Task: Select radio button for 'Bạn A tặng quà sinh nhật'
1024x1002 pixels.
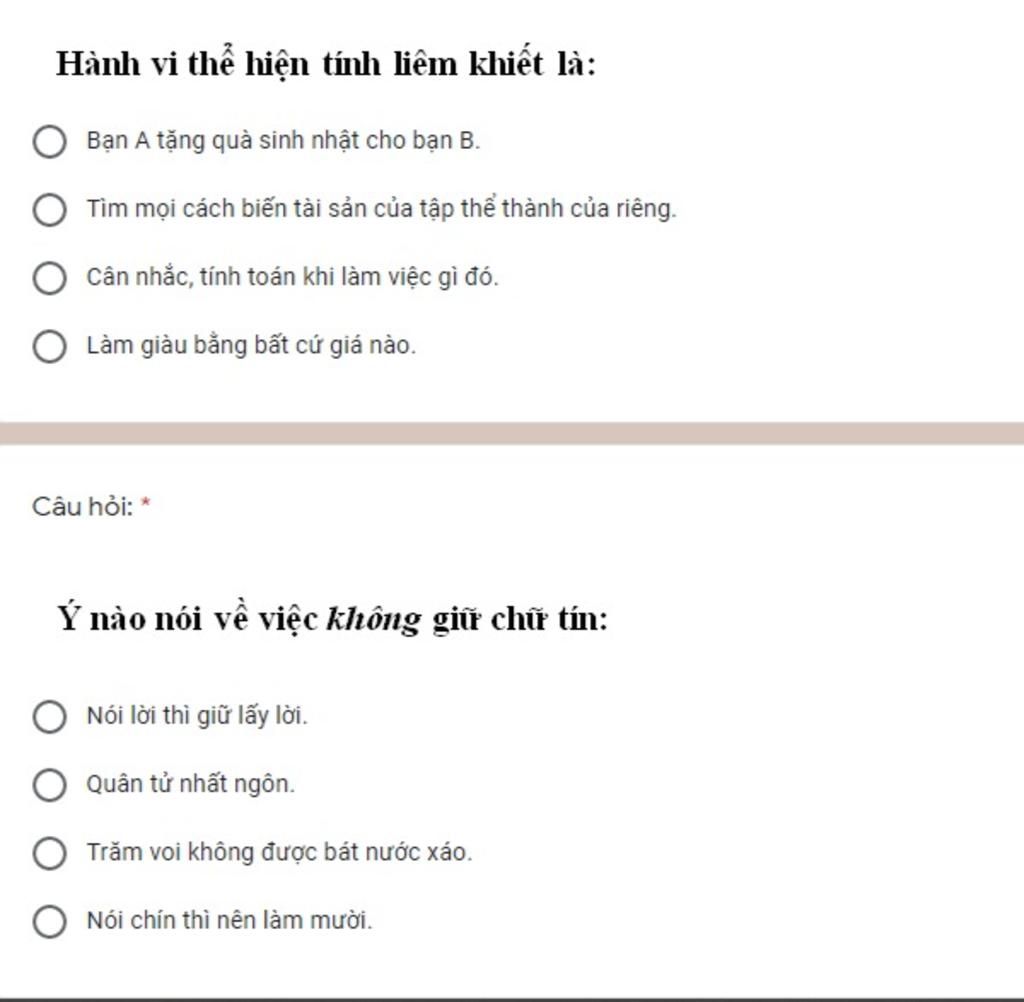Action: click(x=49, y=142)
